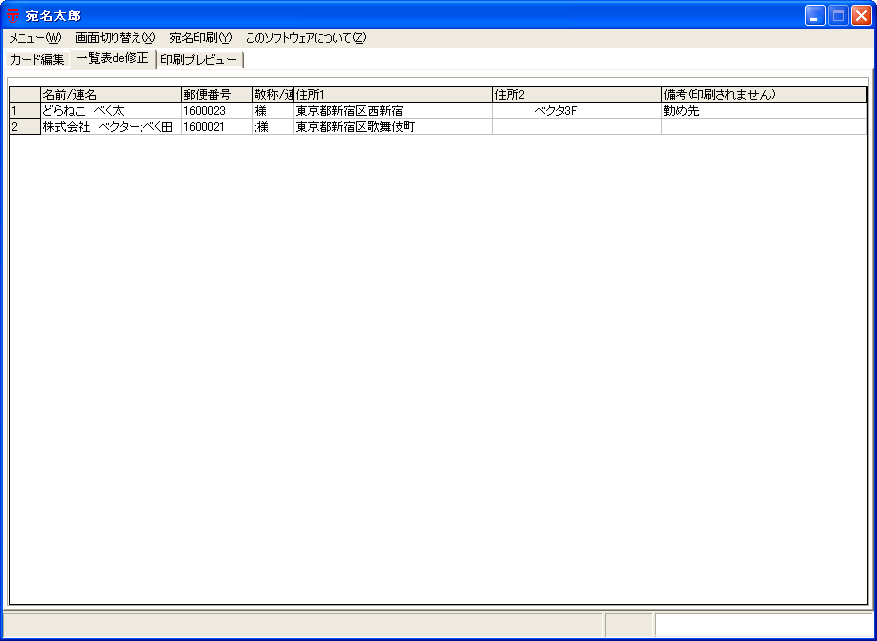Select postal code cell 1600023
Screen dimensions: 877x641
coord(216,111)
